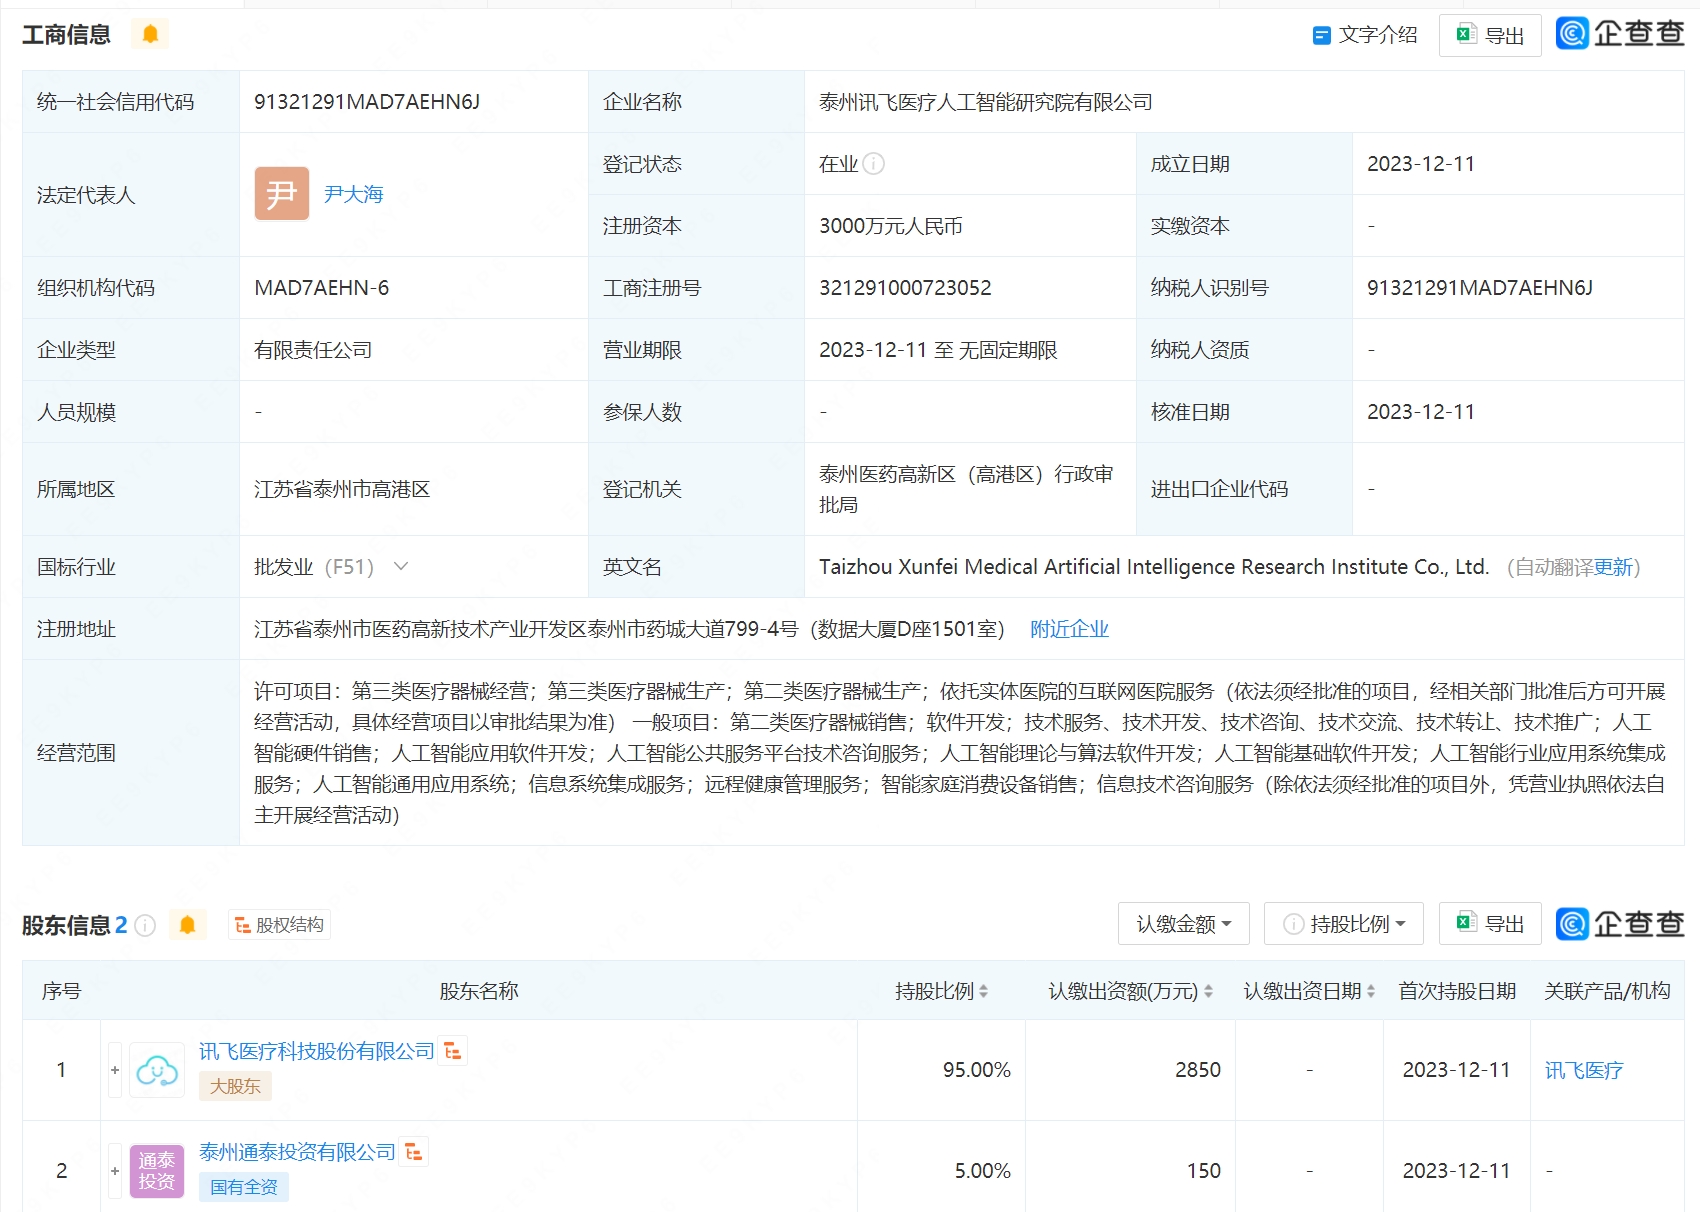Expand the row of 讯飞医疗科技股份有限公司 with plus
The width and height of the screenshot is (1700, 1212).
[x=115, y=1070]
